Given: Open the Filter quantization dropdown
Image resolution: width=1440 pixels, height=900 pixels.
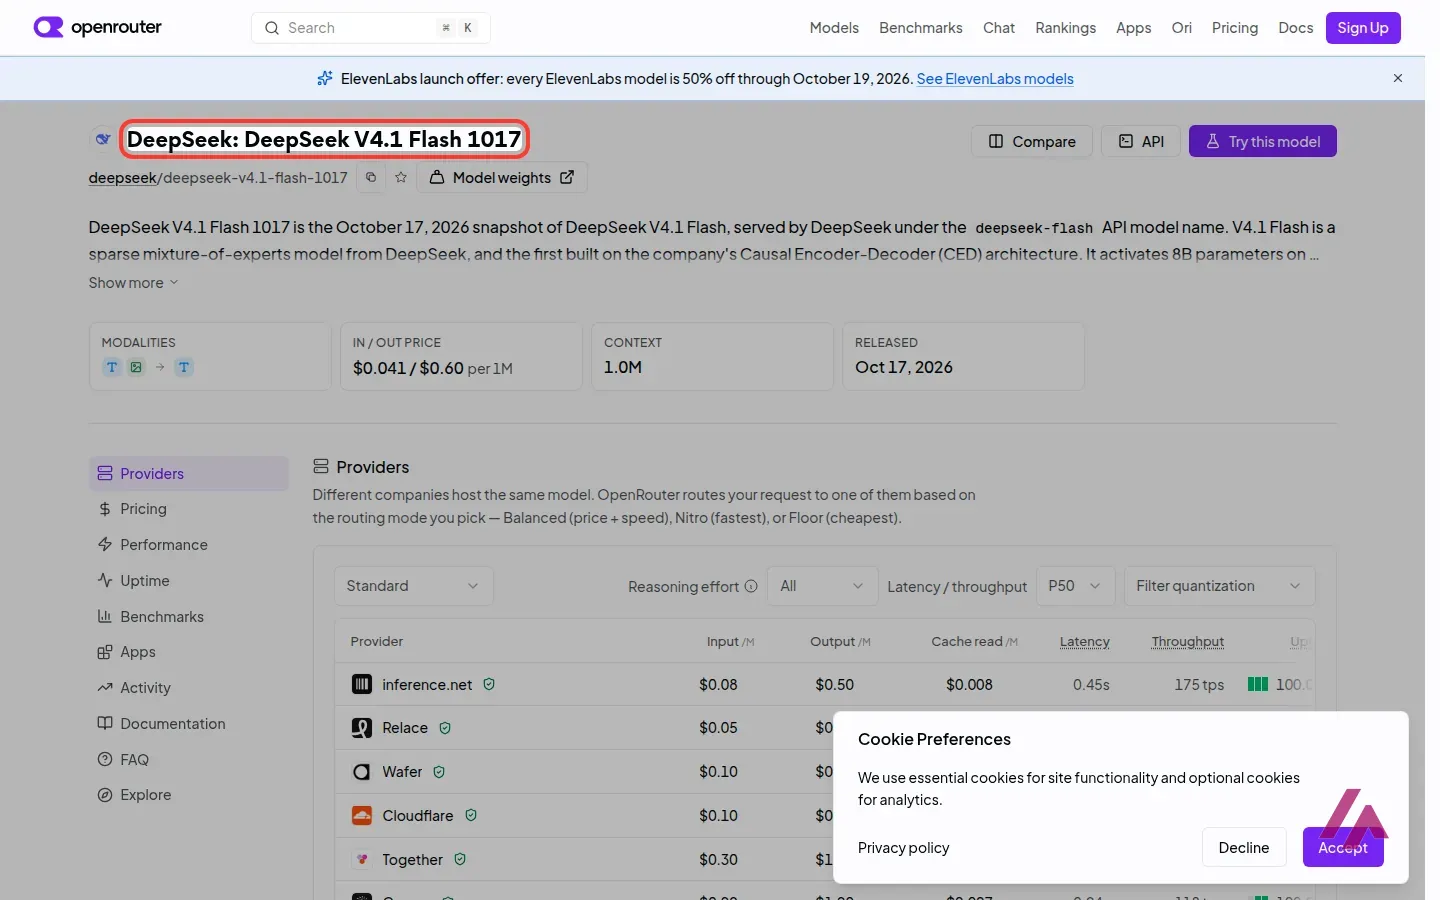Looking at the screenshot, I should coord(1220,586).
